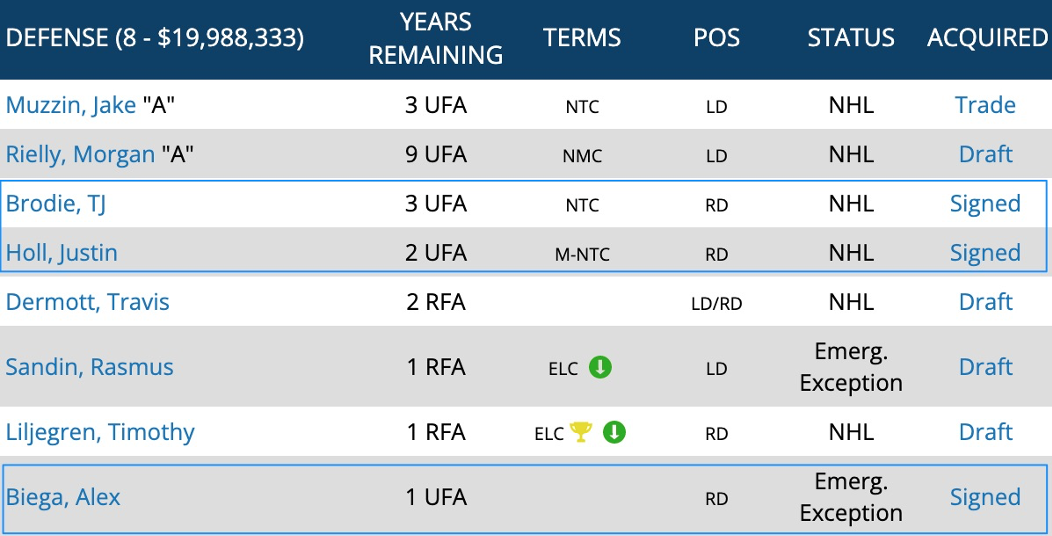Screen dimensions: 1052x536
Task: Select TJ Brodie player name
Action: (x=56, y=203)
